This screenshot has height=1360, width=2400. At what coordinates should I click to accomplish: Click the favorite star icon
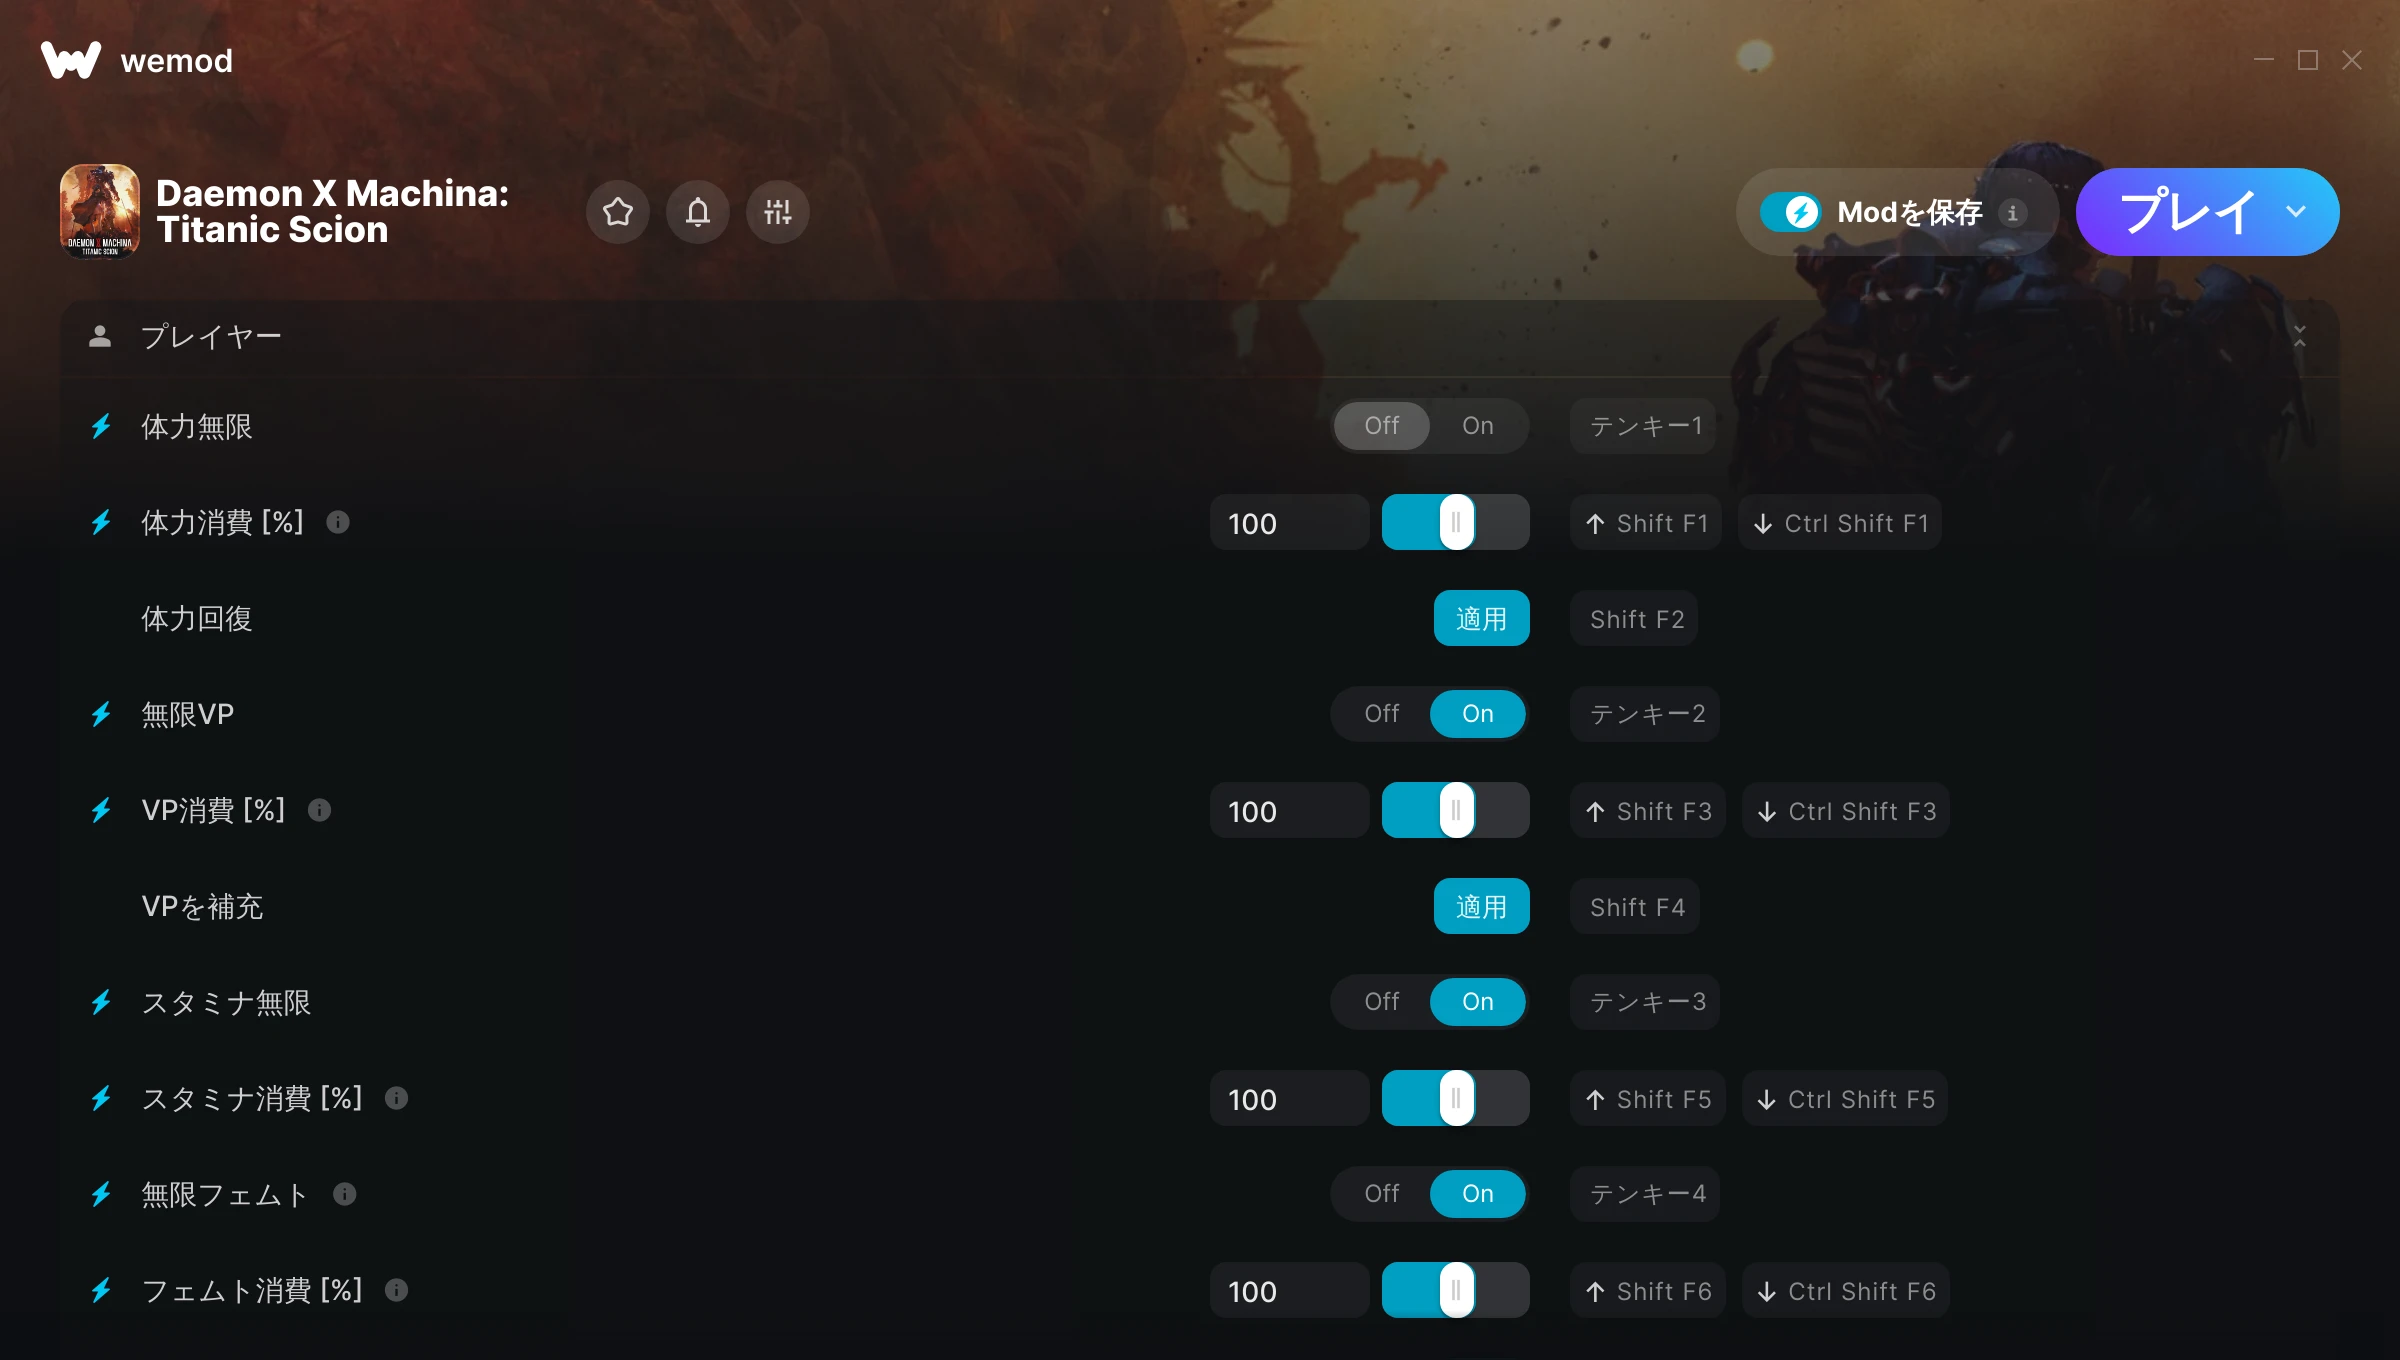pyautogui.click(x=618, y=212)
